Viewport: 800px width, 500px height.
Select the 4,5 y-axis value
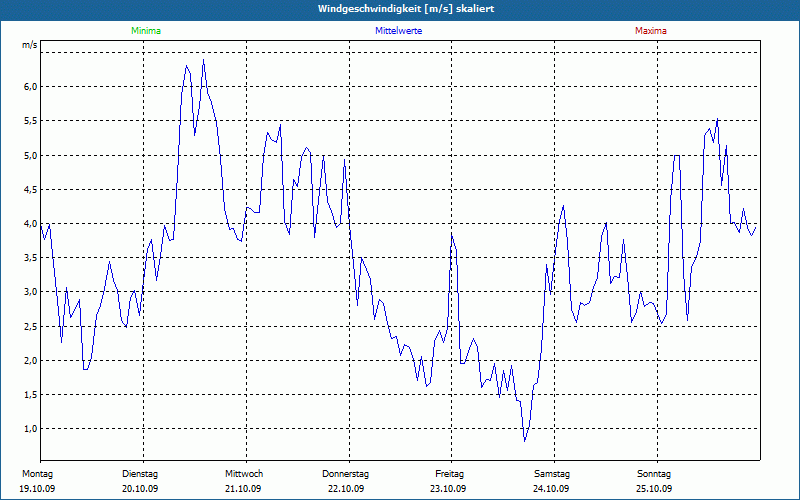[x=31, y=189]
